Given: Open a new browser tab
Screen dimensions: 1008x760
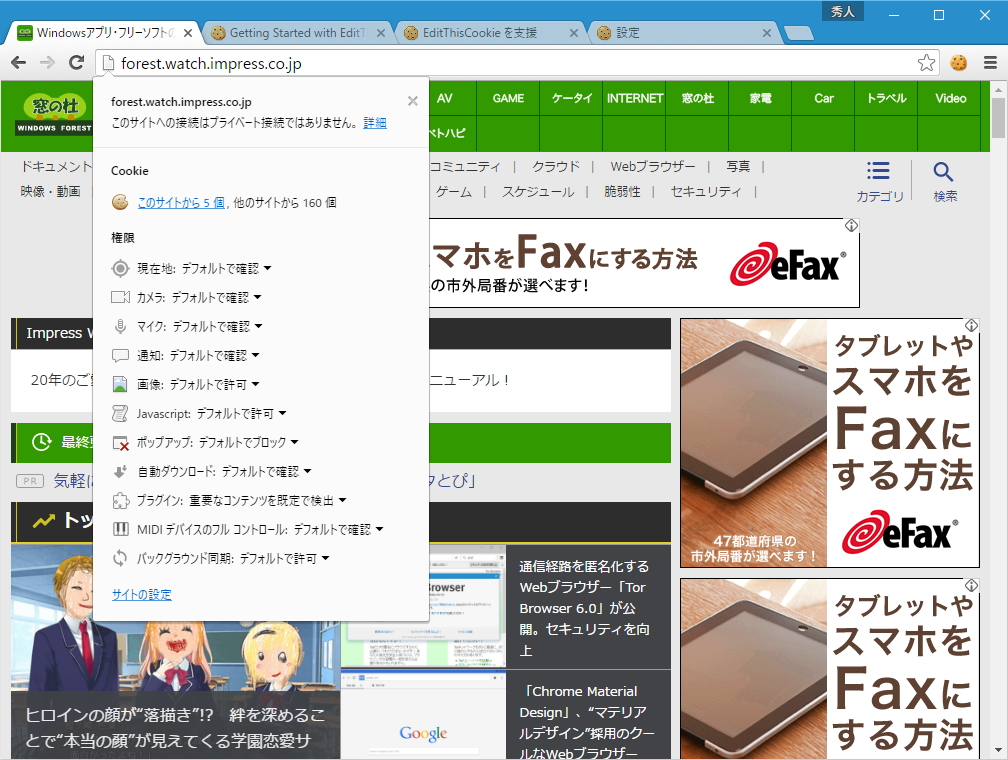Looking at the screenshot, I should click(799, 33).
